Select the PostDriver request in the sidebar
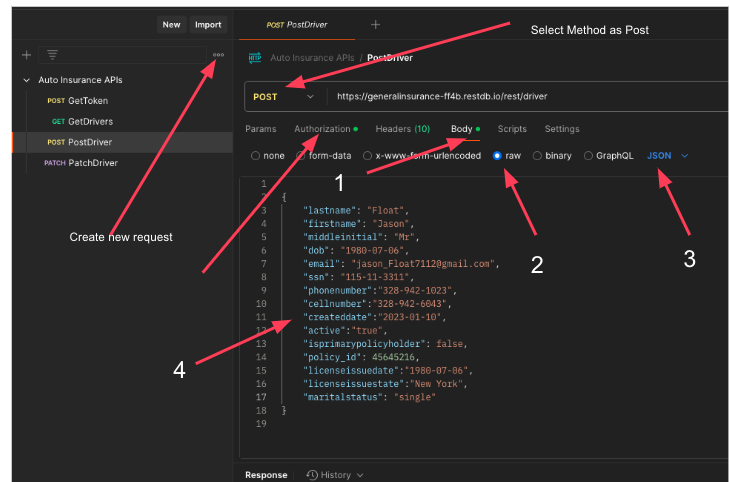730x482 pixels. coord(123,142)
